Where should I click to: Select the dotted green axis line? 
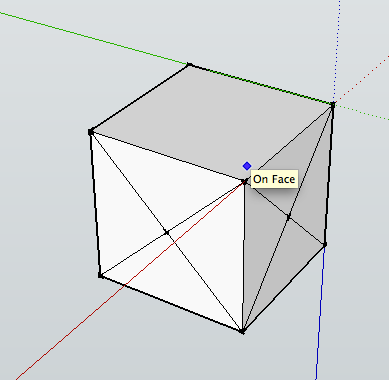[x=362, y=112]
